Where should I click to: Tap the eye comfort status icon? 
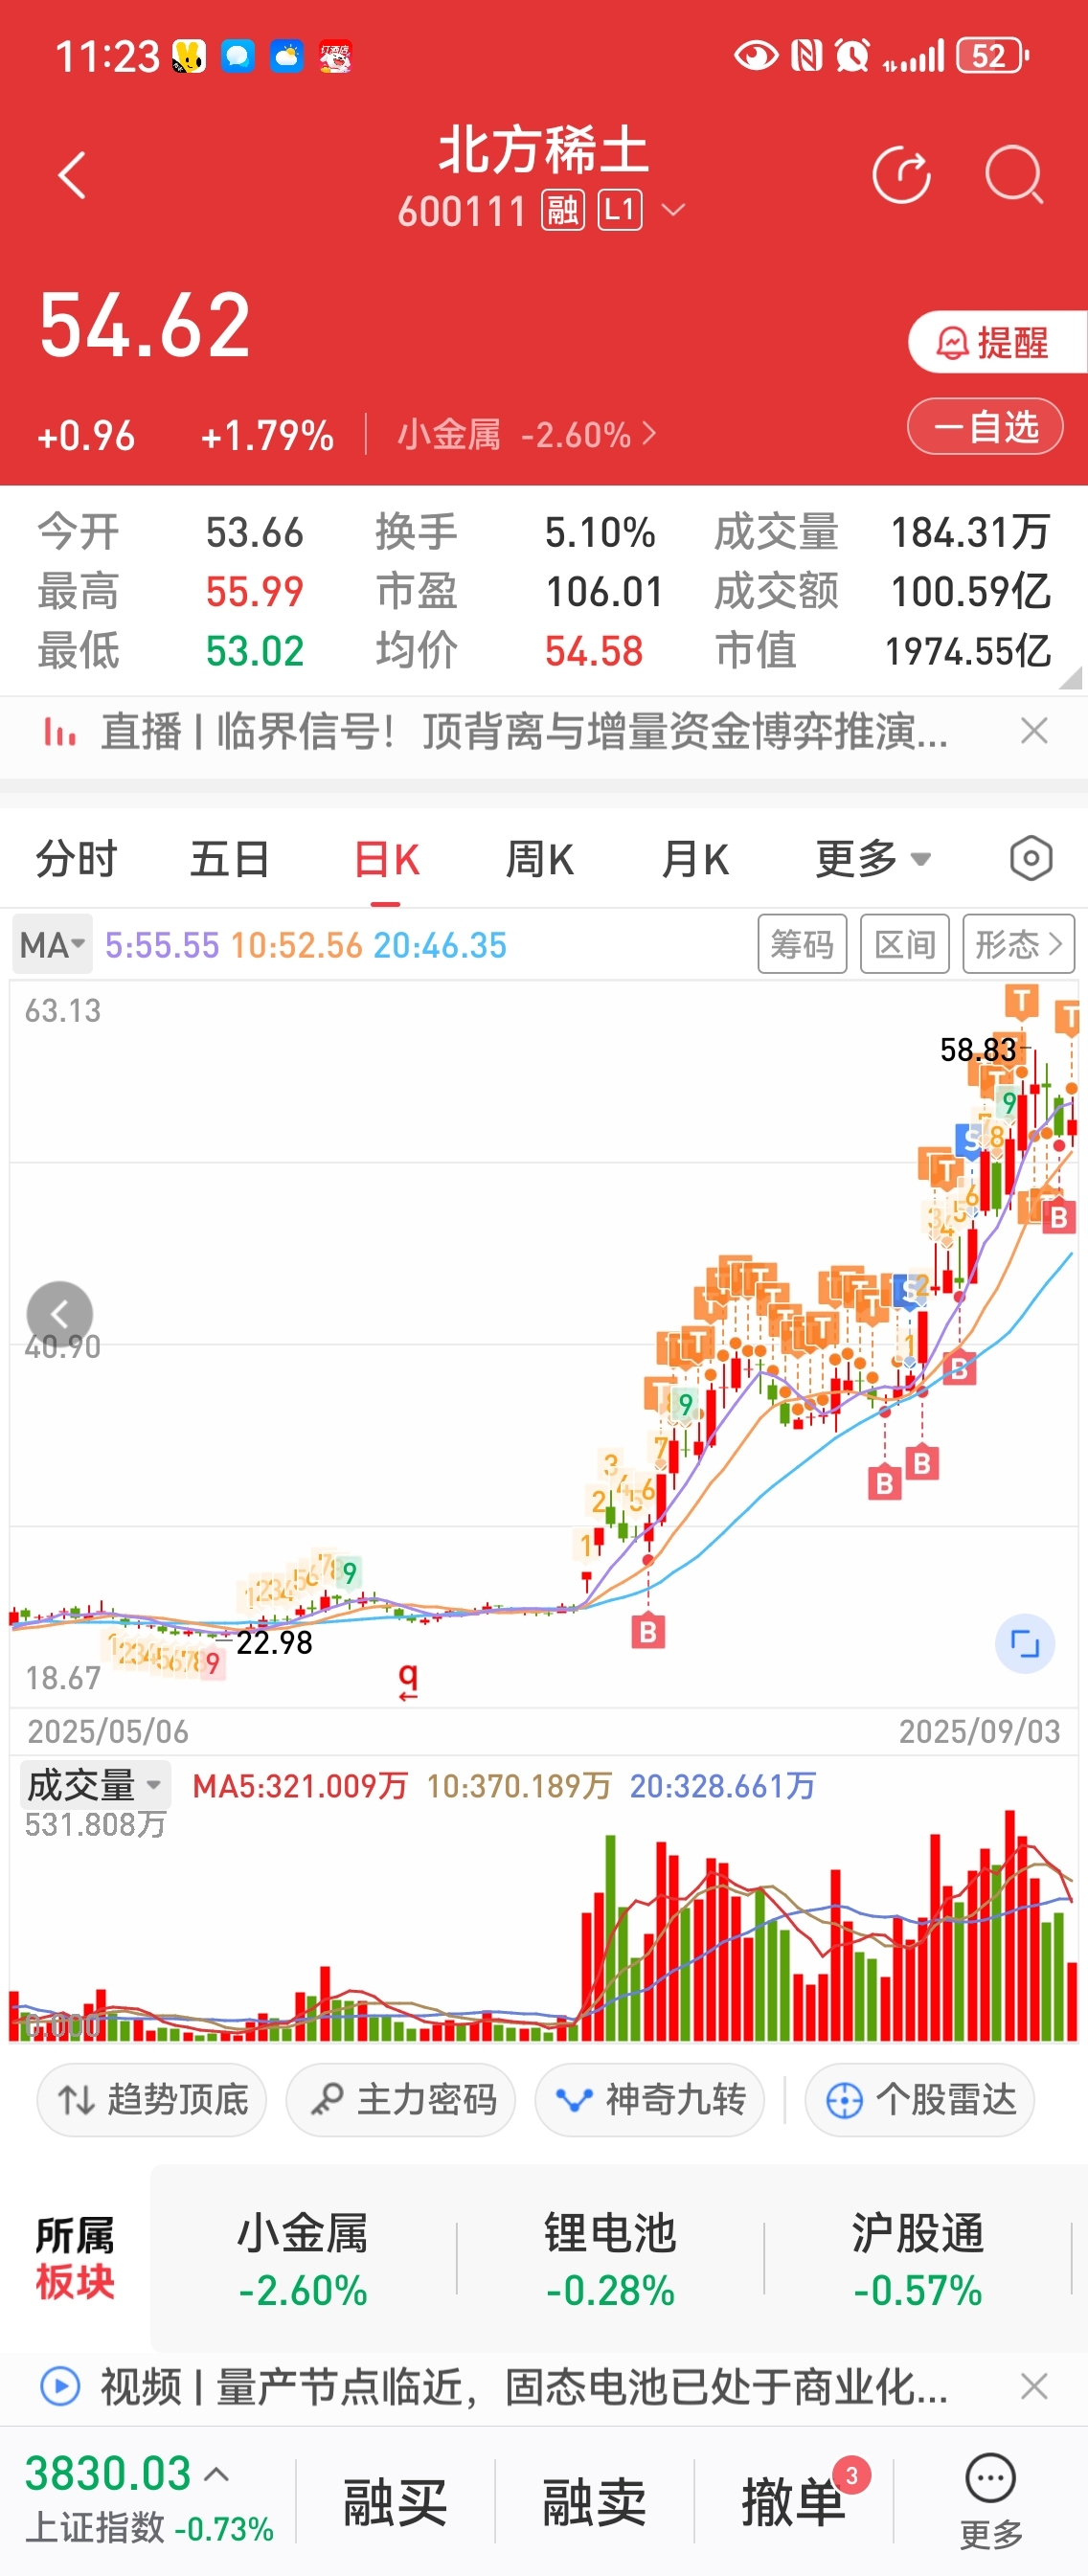756,56
